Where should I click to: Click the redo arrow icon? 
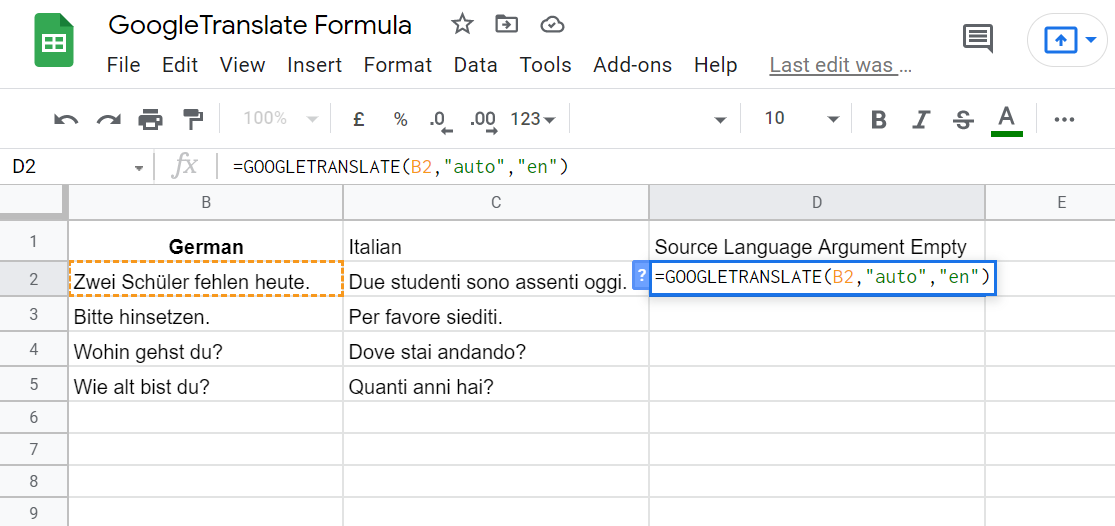(108, 120)
